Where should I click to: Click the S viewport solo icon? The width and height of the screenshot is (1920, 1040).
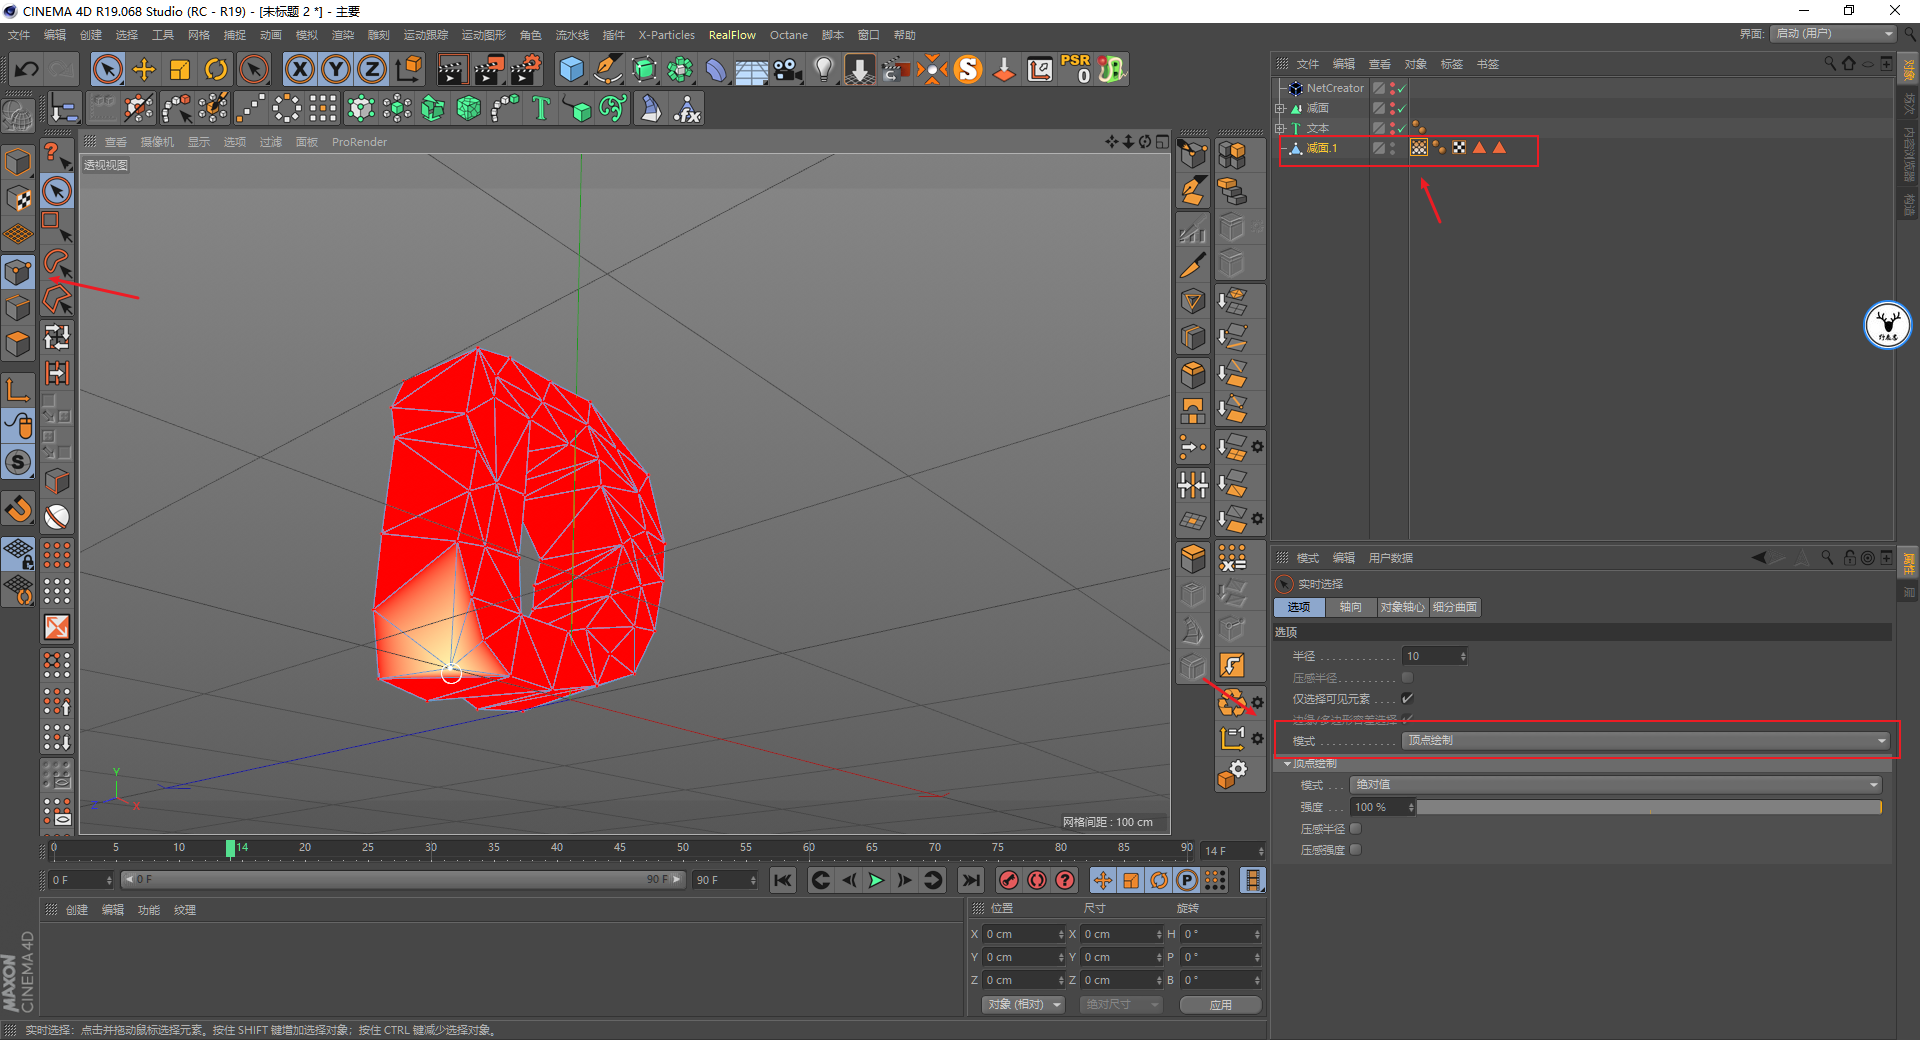tap(19, 462)
